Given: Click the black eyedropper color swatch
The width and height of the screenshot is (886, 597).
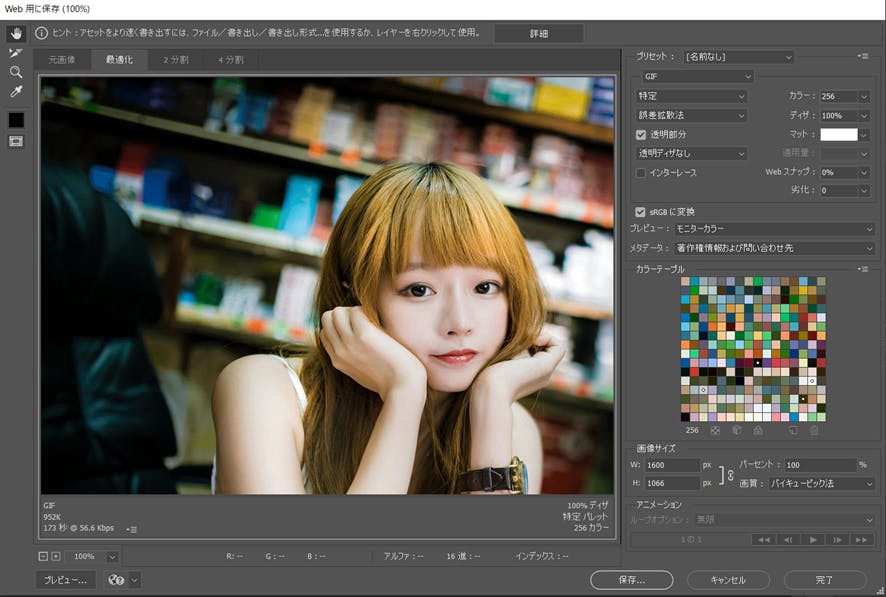Looking at the screenshot, I should pyautogui.click(x=16, y=119).
